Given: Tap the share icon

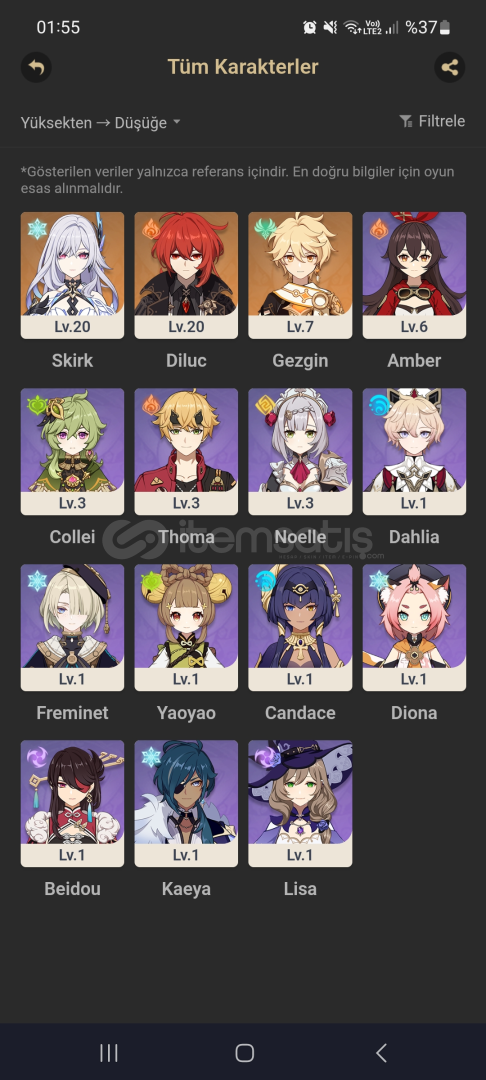Looking at the screenshot, I should (x=450, y=68).
